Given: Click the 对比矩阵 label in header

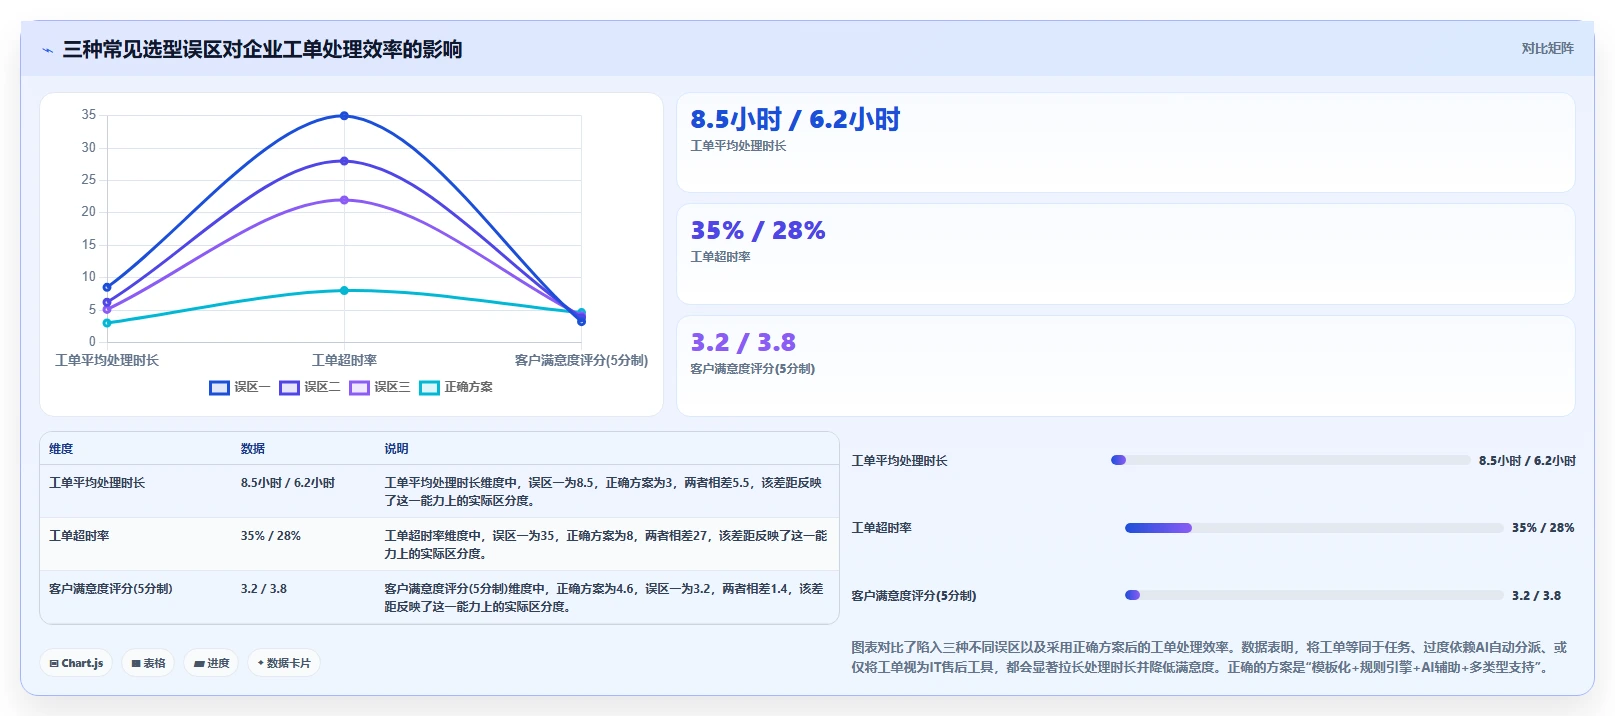Looking at the screenshot, I should [1548, 48].
